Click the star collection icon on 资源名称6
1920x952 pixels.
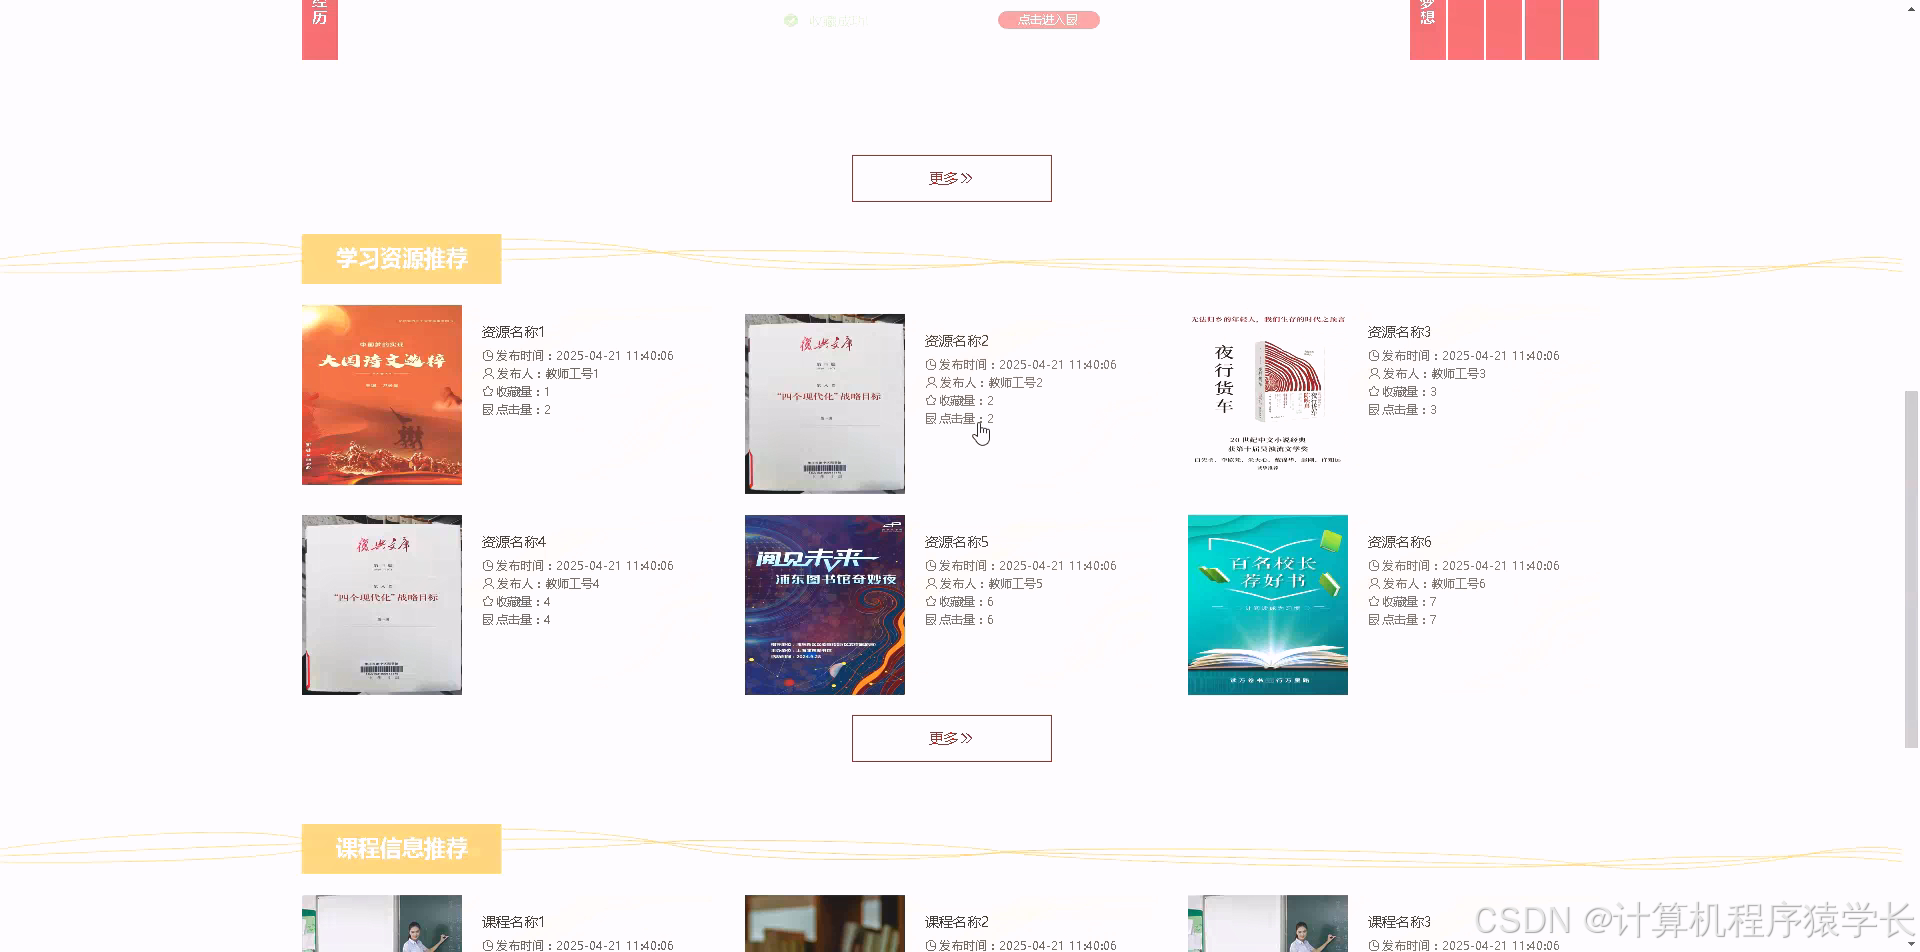click(x=1372, y=601)
